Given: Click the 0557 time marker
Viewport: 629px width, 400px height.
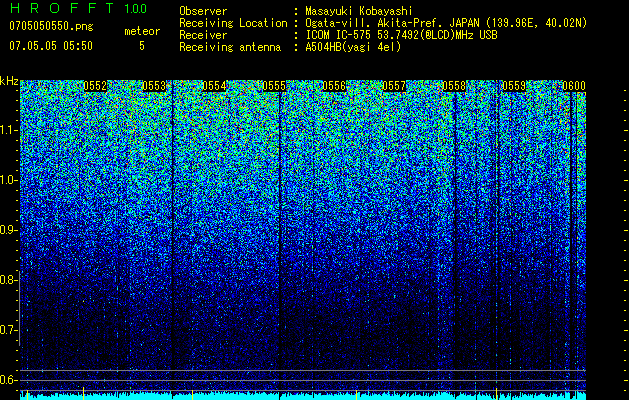Looking at the screenshot, I should (x=394, y=86).
